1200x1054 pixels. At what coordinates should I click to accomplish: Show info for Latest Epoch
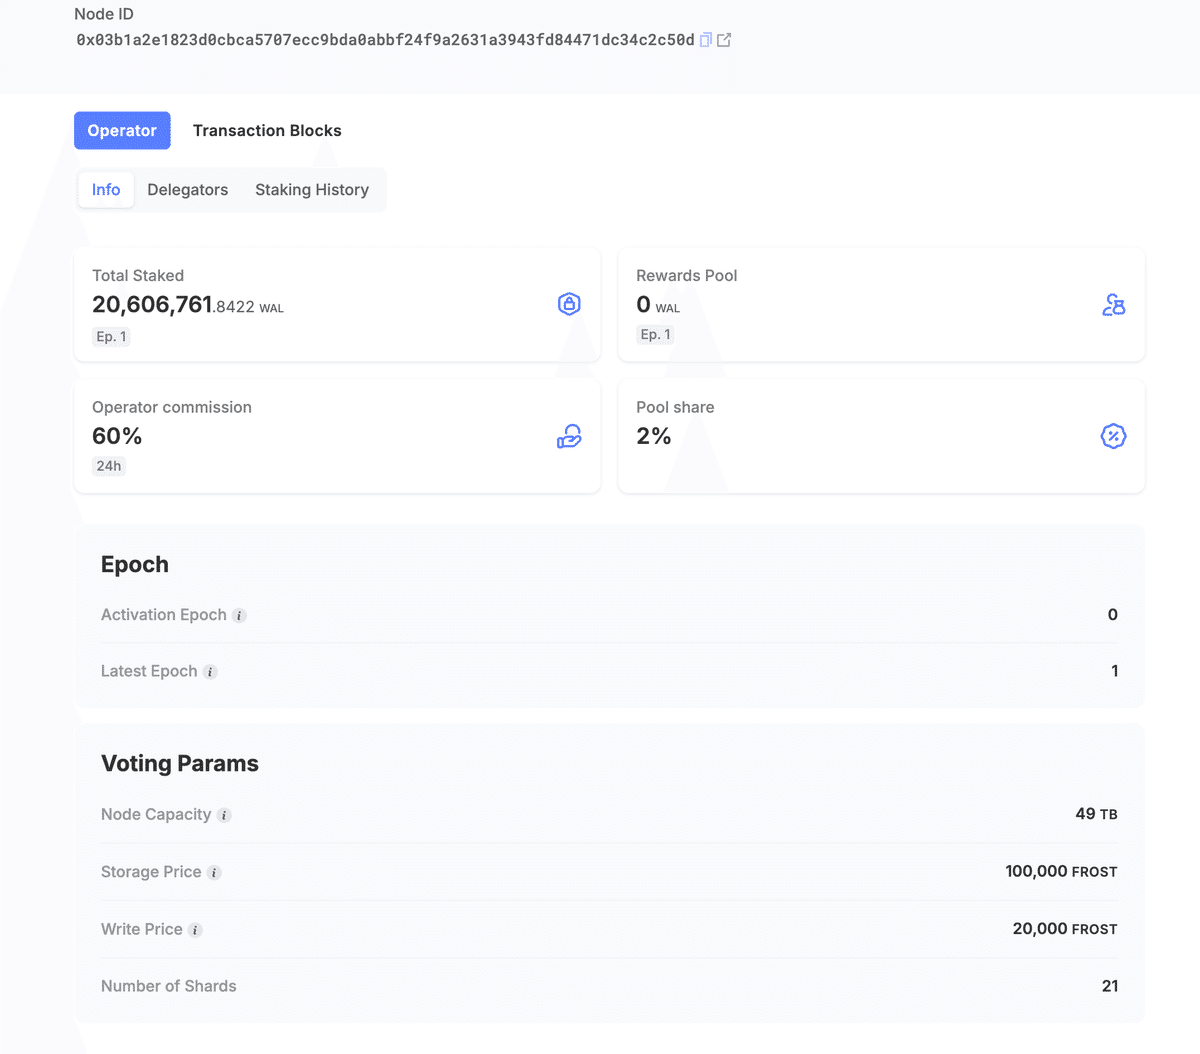210,672
